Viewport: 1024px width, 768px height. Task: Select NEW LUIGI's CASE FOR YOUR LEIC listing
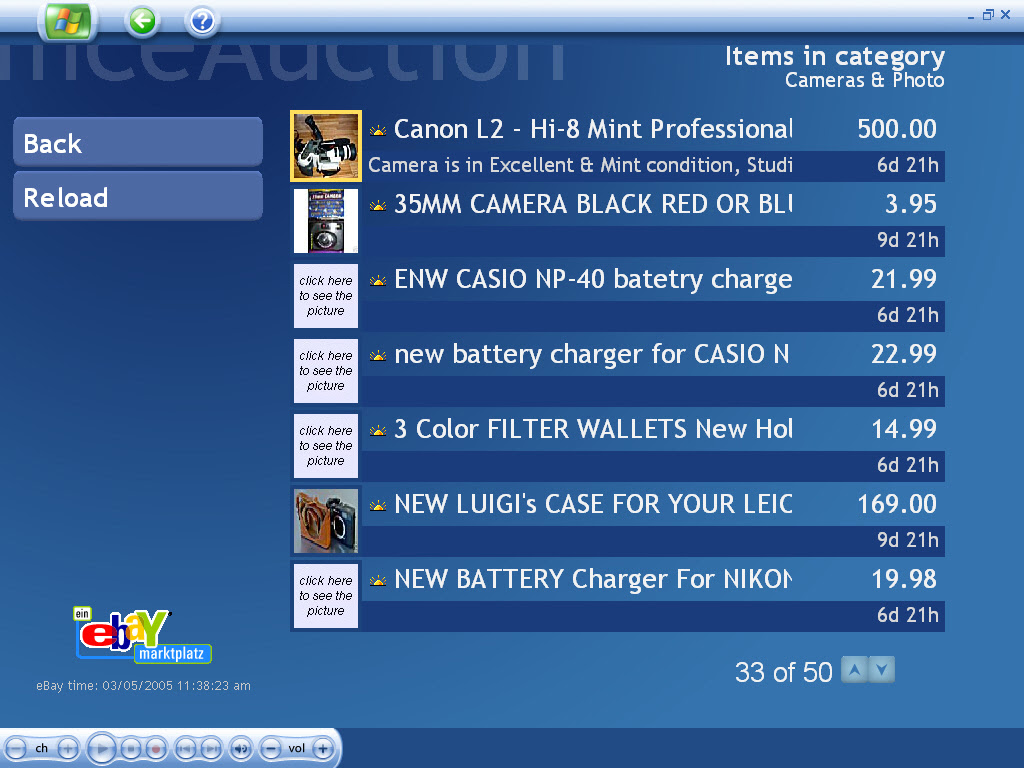click(x=593, y=504)
